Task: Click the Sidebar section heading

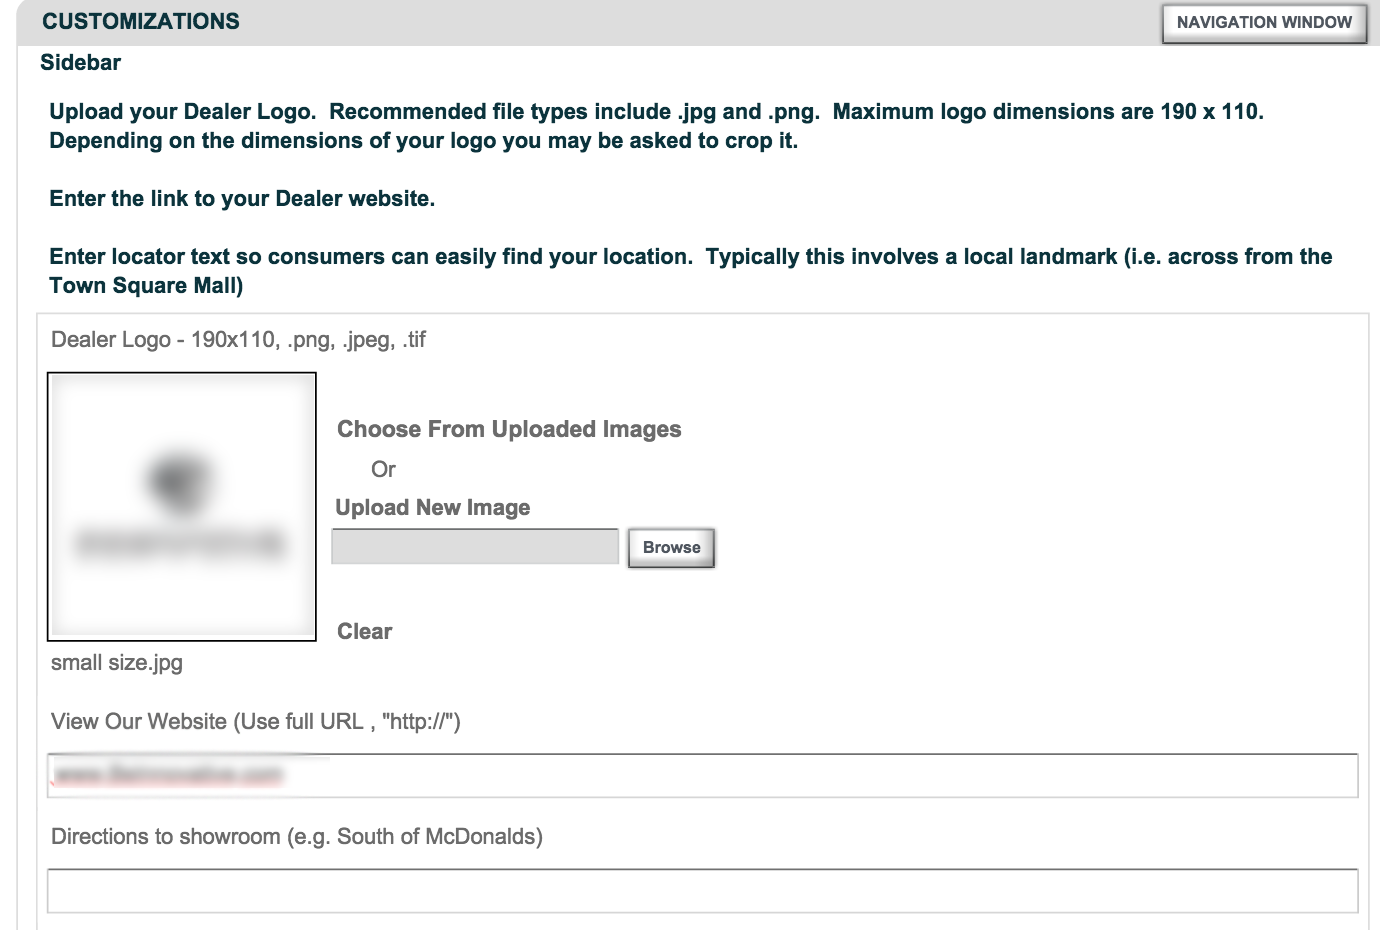Action: click(80, 63)
